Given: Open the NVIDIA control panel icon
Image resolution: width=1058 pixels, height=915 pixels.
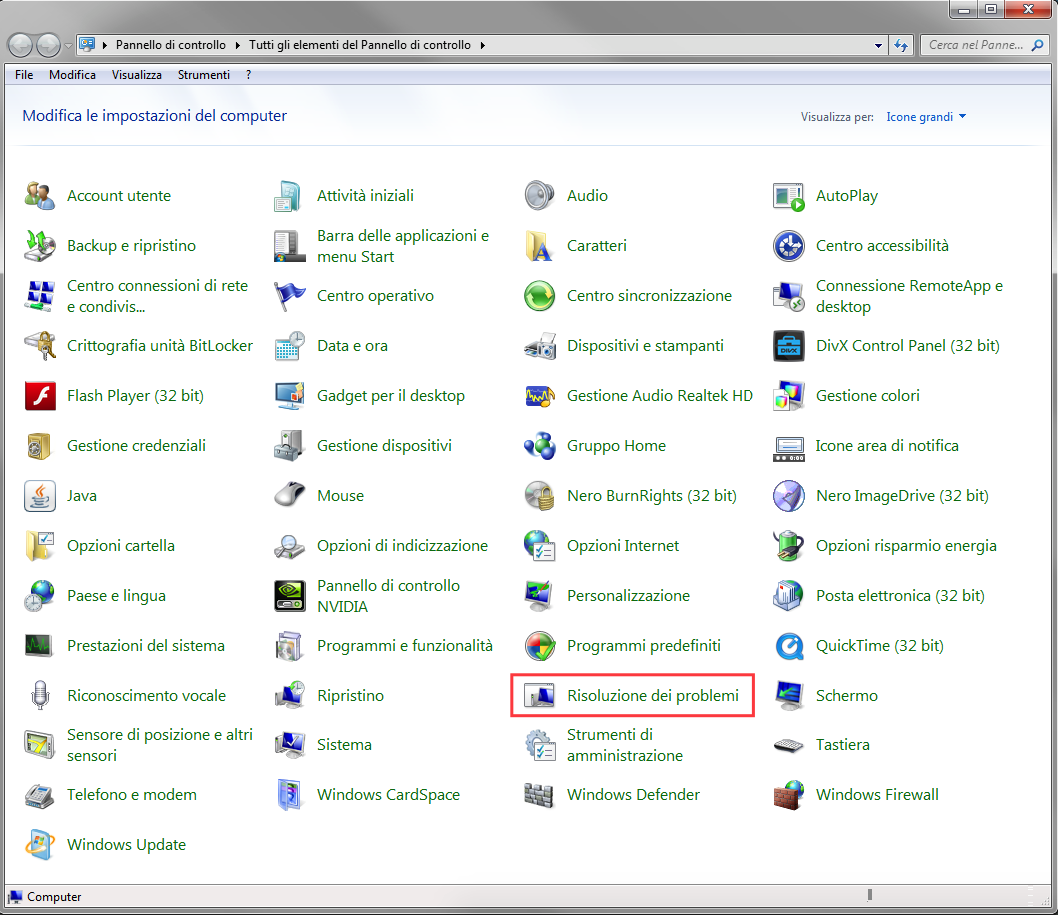Looking at the screenshot, I should click(289, 595).
